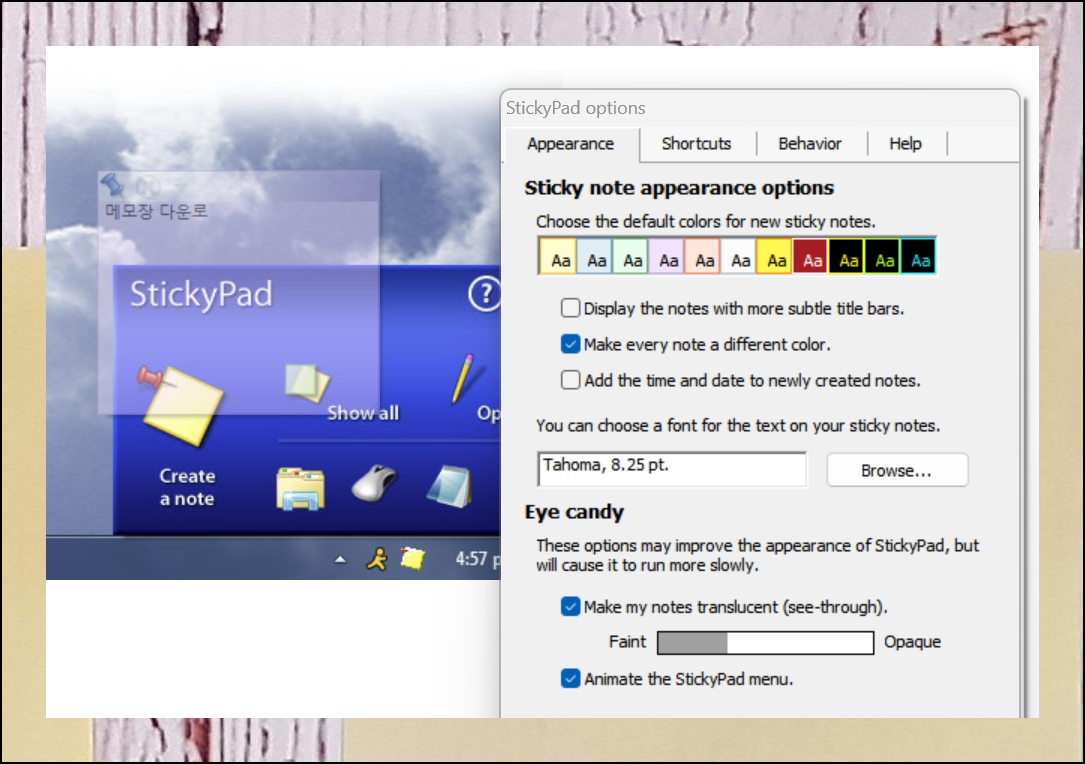Click the Browse... font button

coord(897,471)
